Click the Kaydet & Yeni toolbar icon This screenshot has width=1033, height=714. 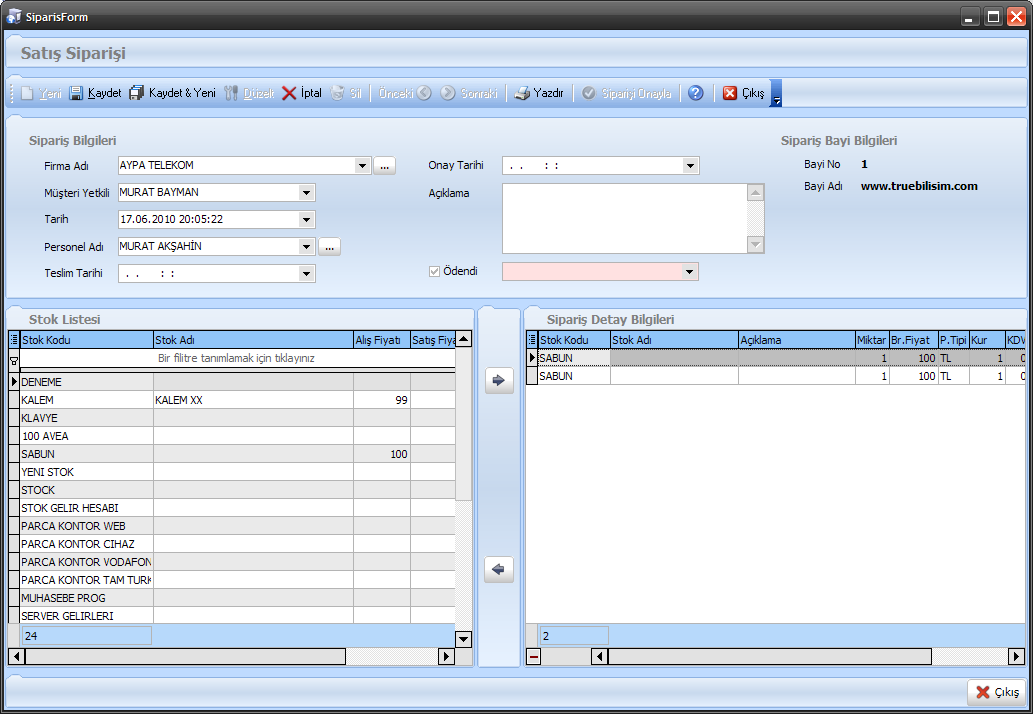(137, 93)
